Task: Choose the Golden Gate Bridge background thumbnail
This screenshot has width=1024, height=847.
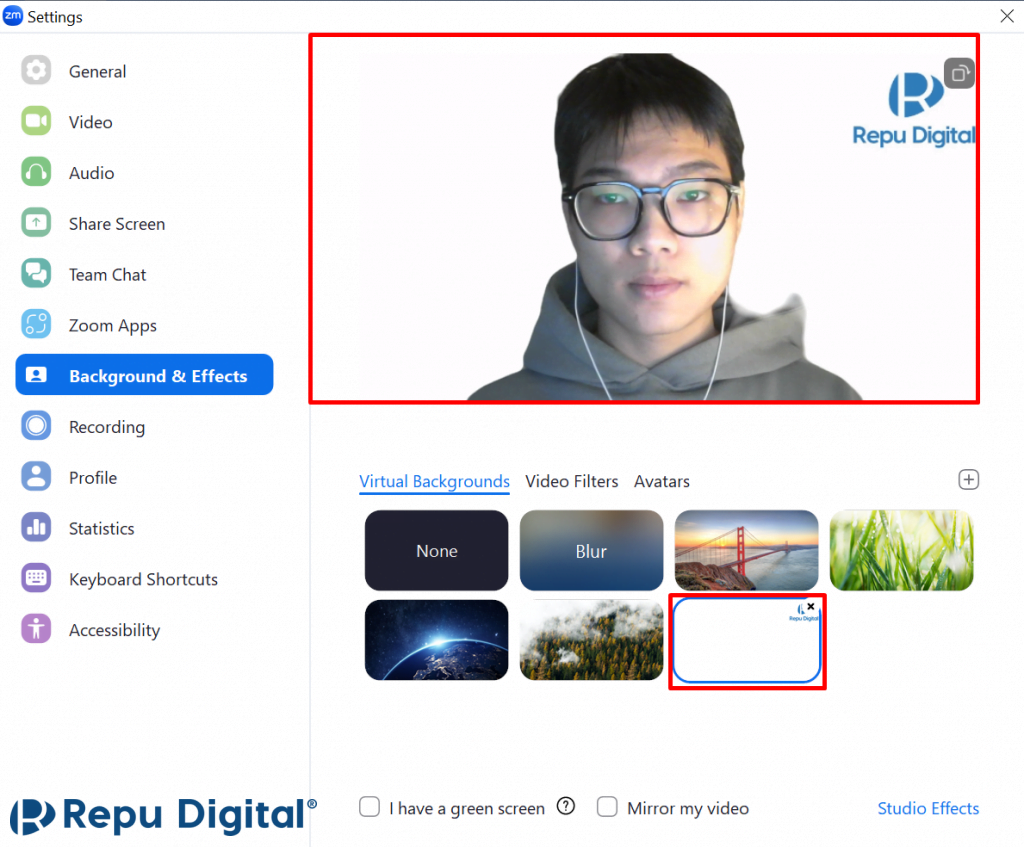Action: click(x=746, y=550)
